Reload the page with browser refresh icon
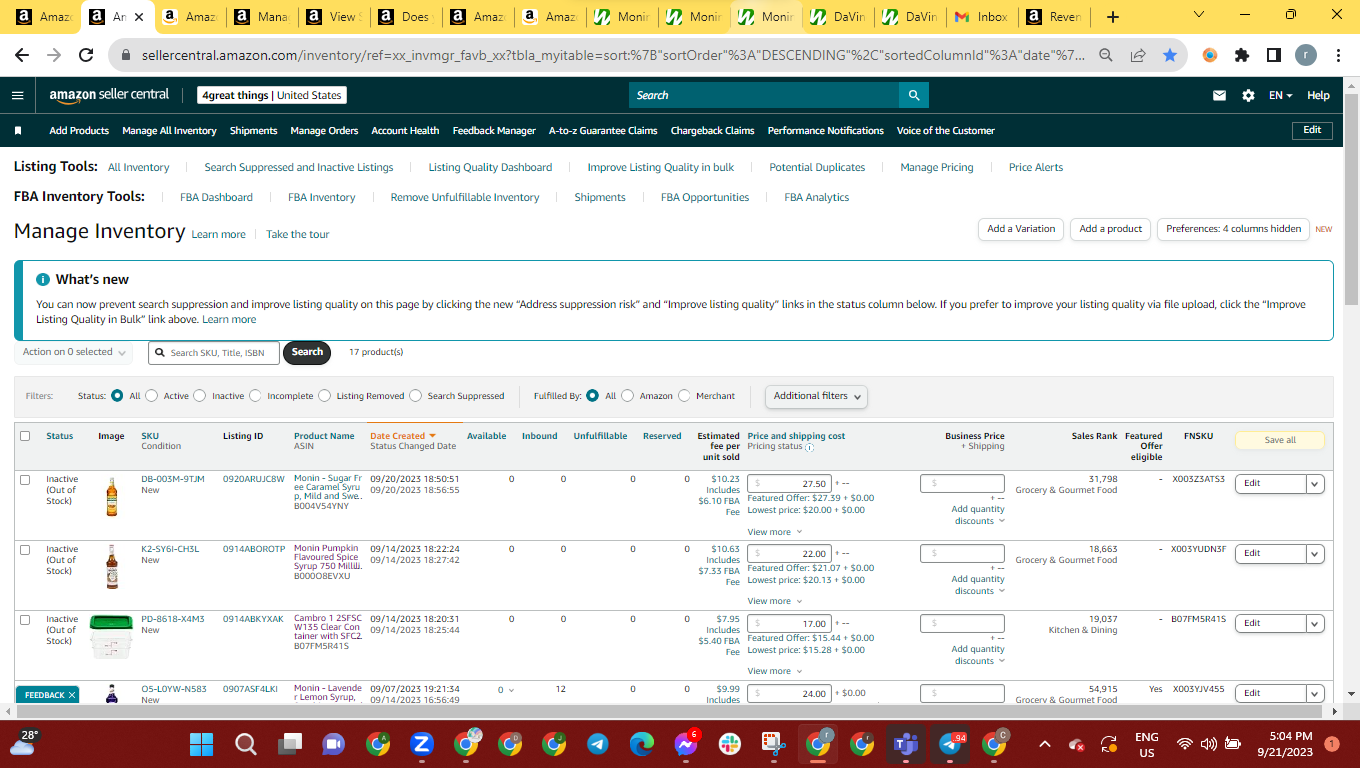This screenshot has height=768, width=1360. coord(86,55)
